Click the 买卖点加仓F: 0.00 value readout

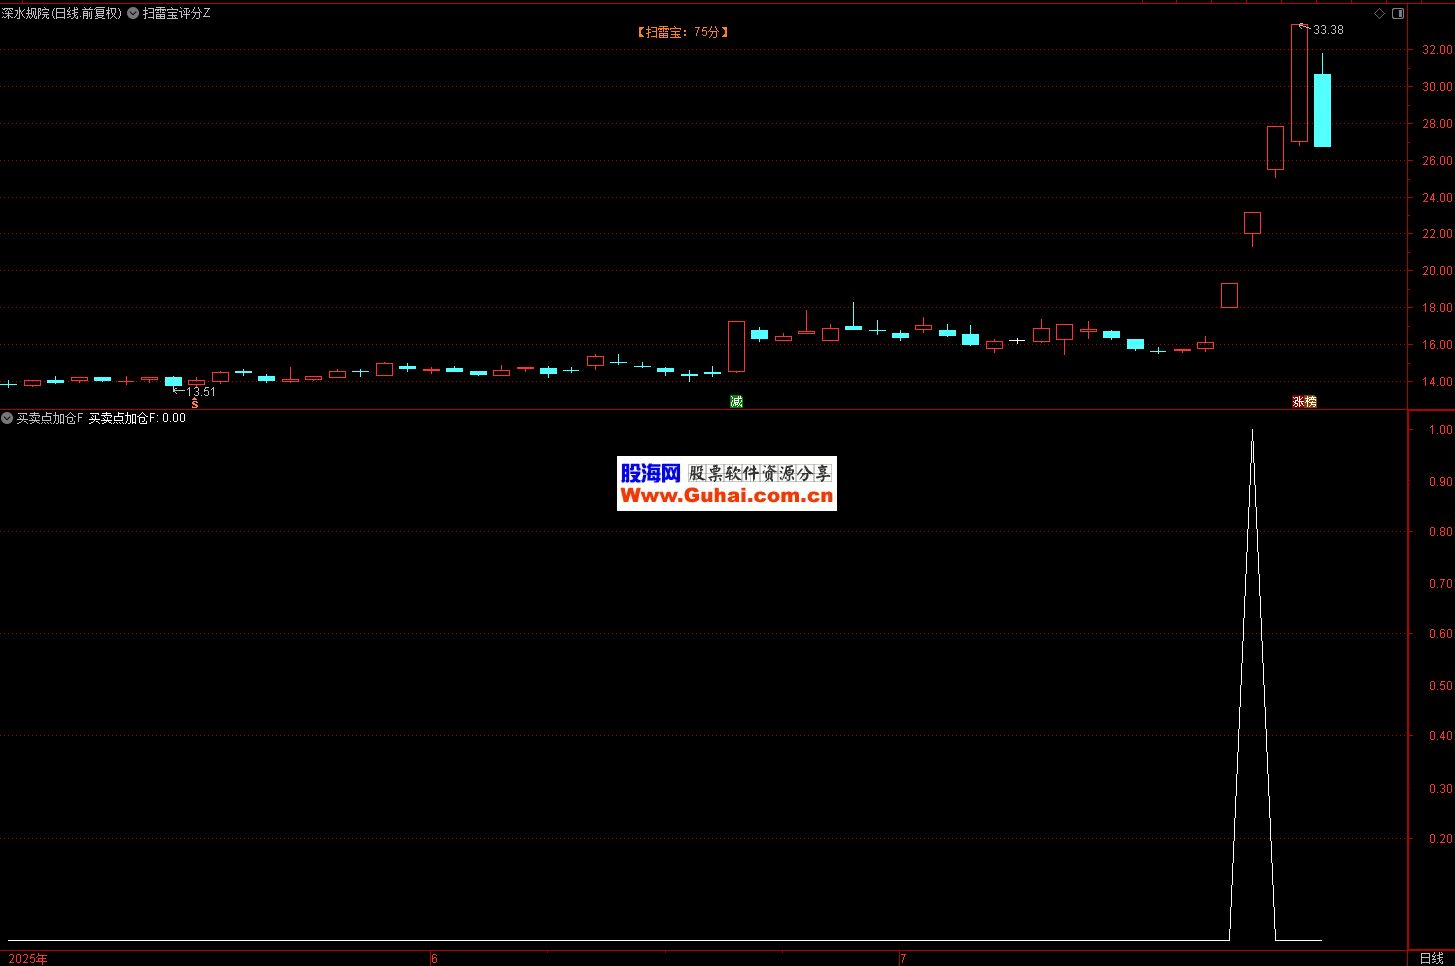tap(137, 418)
